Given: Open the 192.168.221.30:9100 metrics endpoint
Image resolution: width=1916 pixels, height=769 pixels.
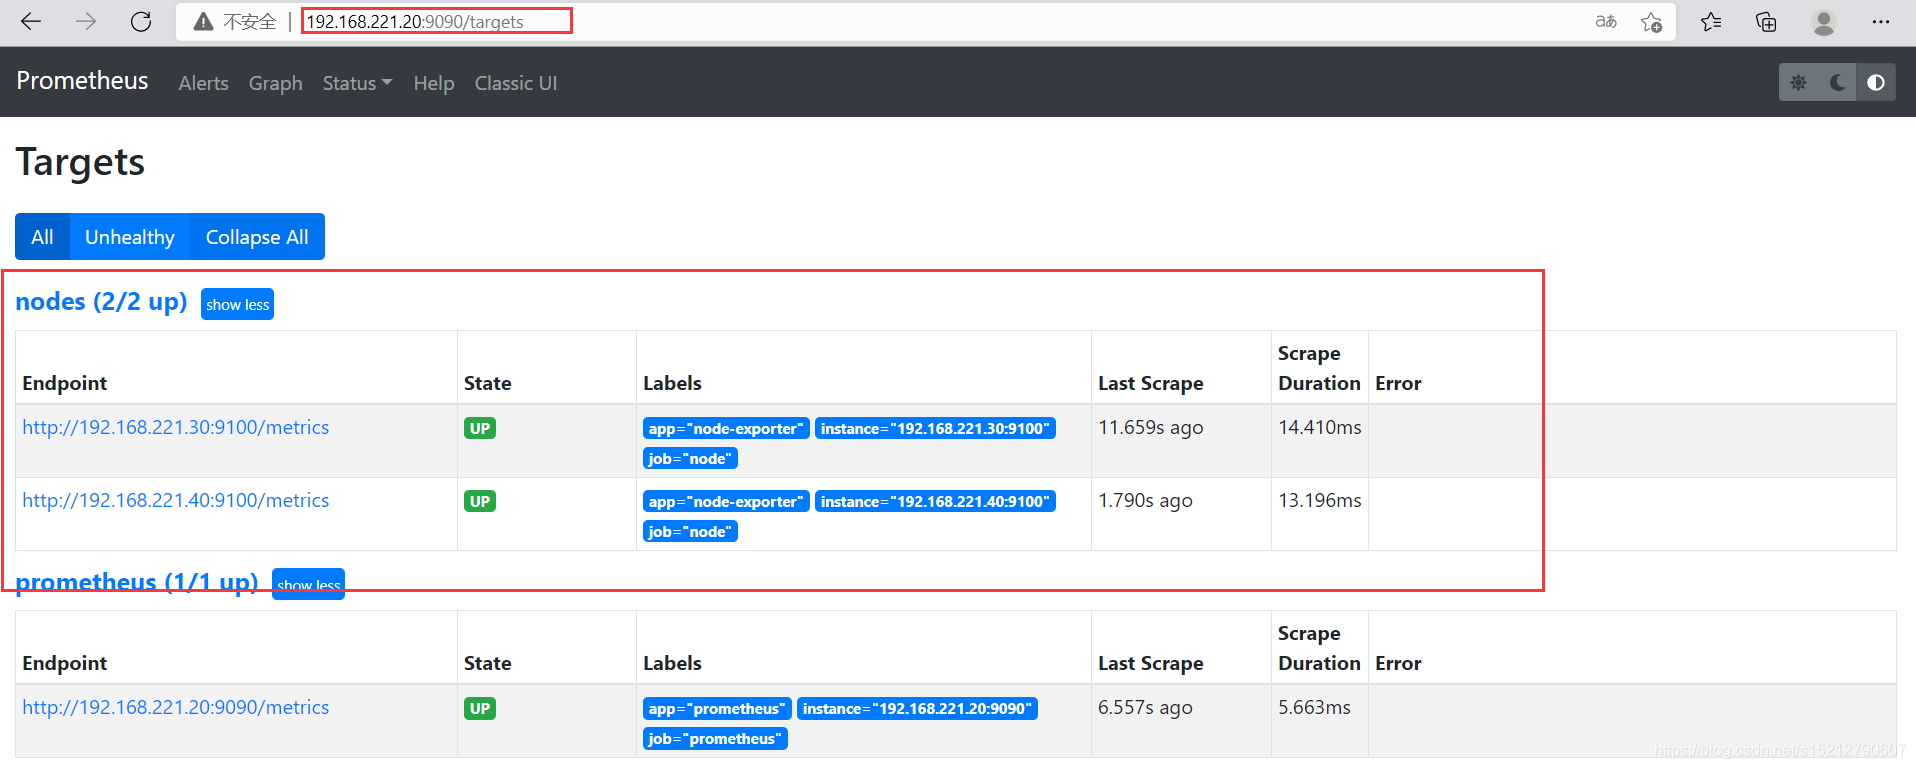Looking at the screenshot, I should coord(176,427).
